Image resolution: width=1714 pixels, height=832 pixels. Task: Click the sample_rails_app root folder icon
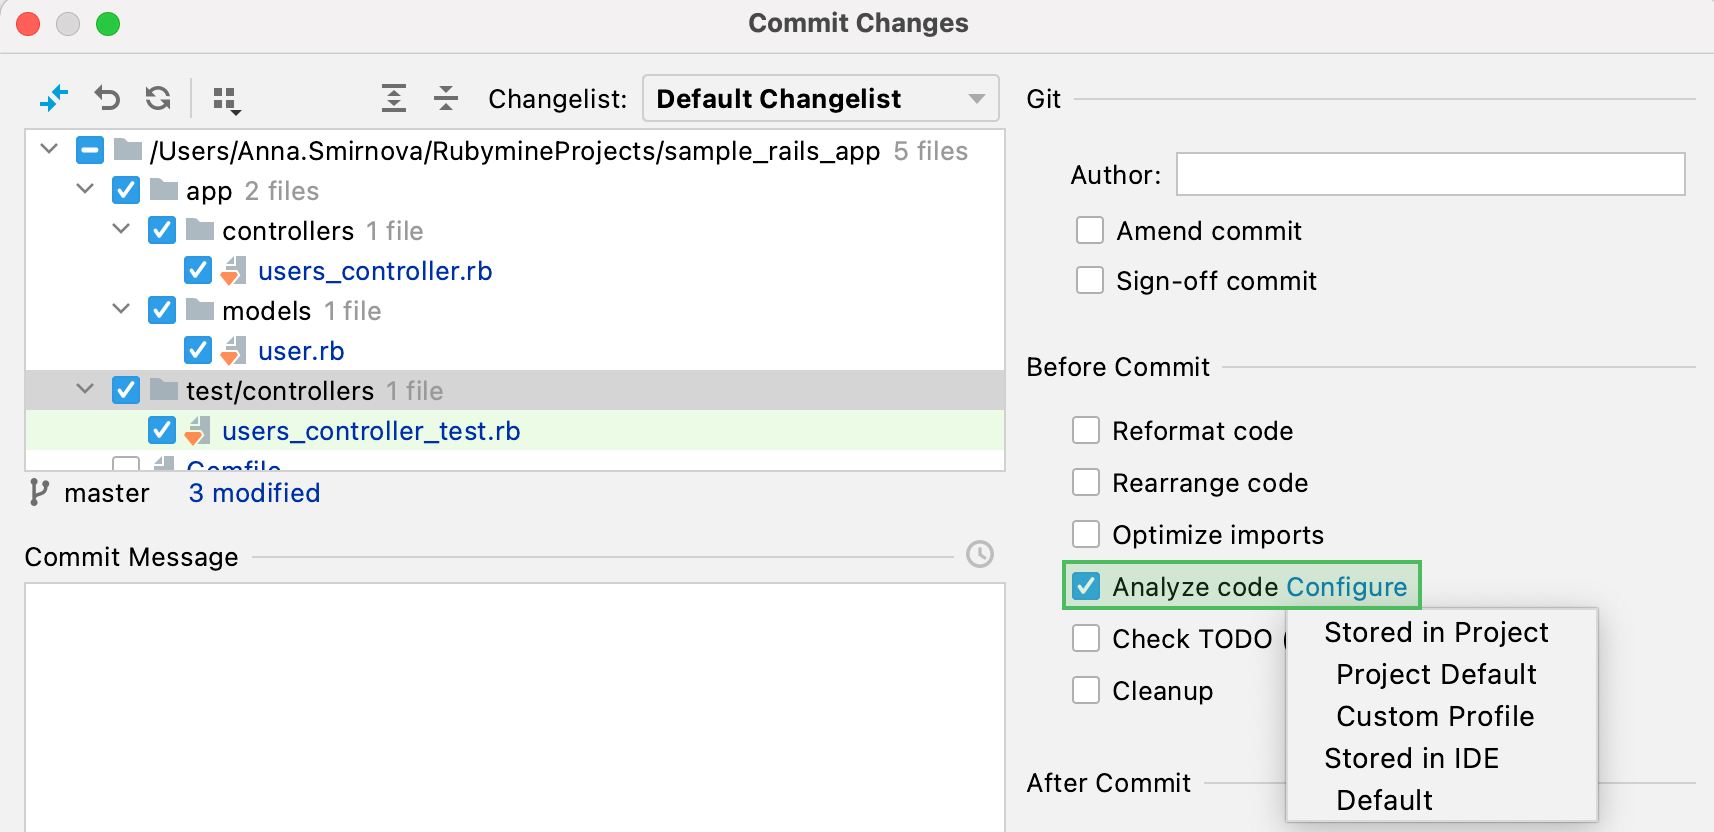pyautogui.click(x=127, y=150)
